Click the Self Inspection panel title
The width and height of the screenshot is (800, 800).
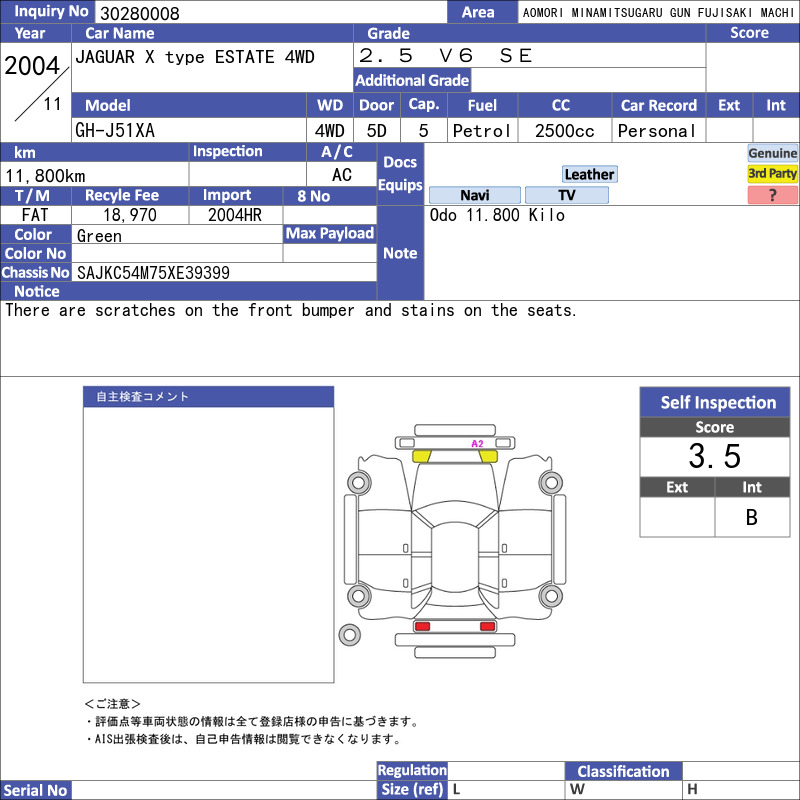(x=714, y=403)
